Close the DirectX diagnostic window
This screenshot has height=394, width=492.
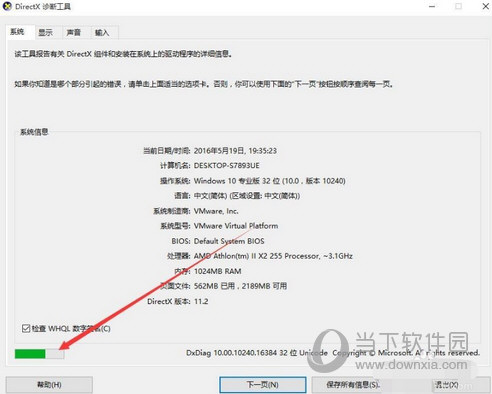[485, 6]
